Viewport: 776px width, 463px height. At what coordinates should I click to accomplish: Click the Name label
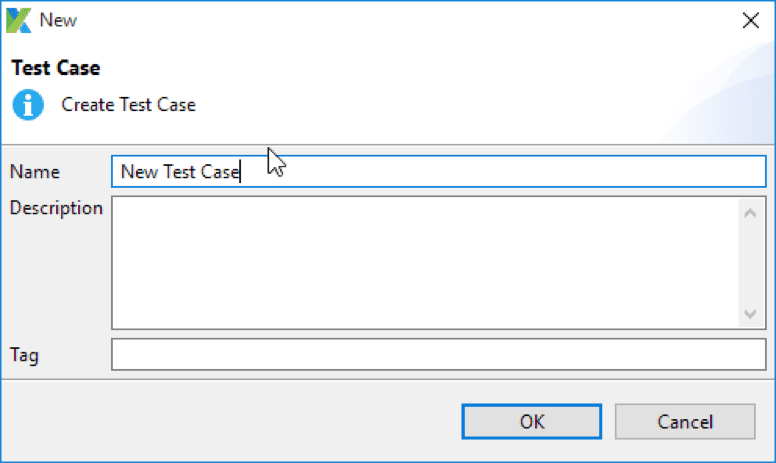point(35,172)
